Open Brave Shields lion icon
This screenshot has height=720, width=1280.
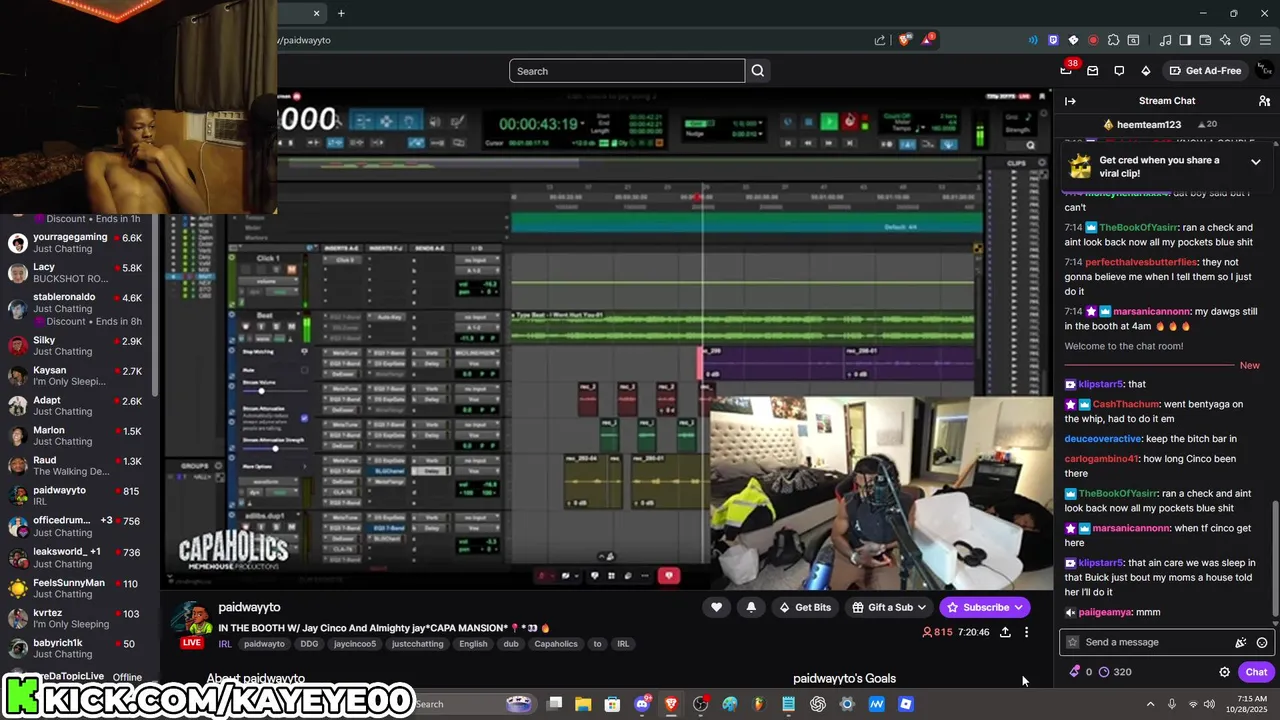(904, 40)
